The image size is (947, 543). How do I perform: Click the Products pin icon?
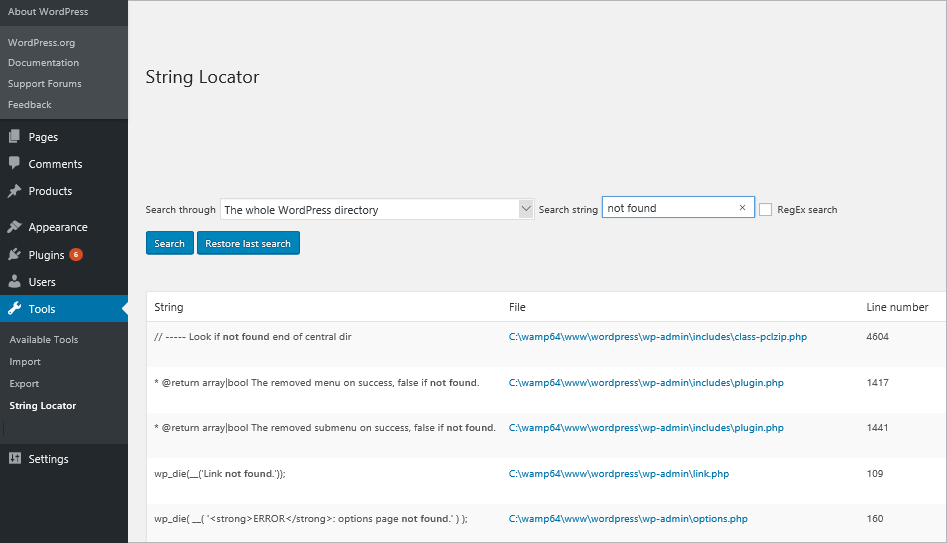tap(14, 191)
